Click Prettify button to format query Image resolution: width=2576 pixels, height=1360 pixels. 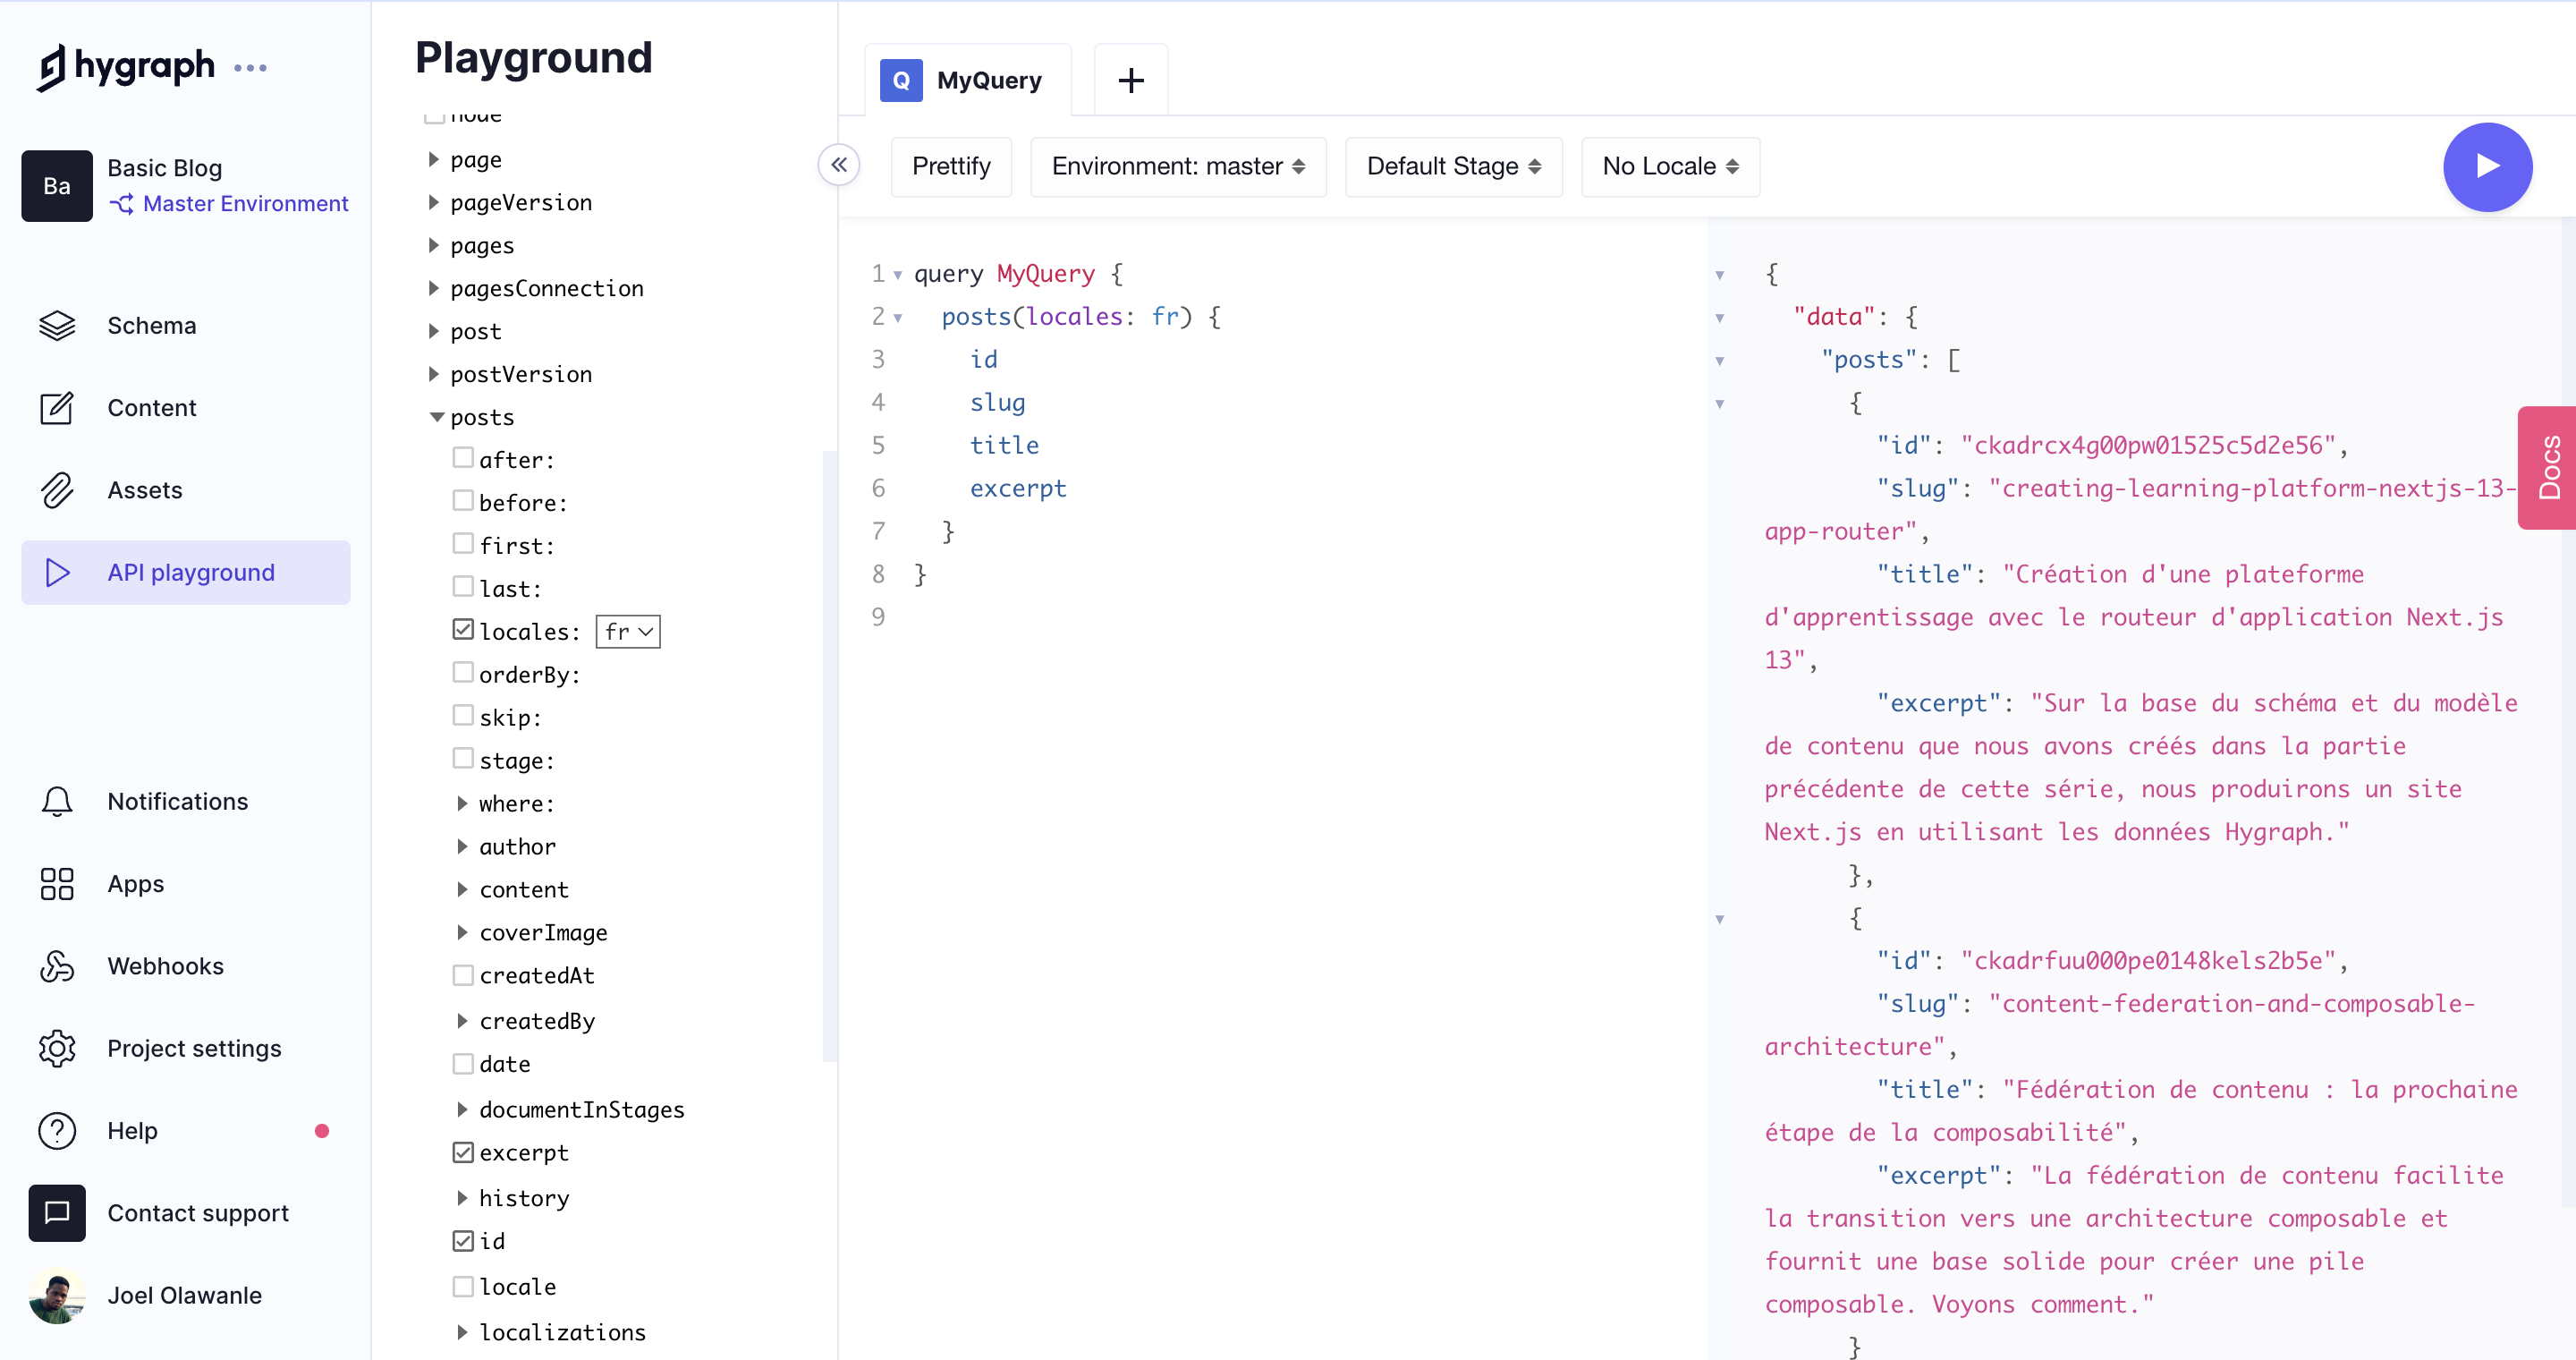951,166
